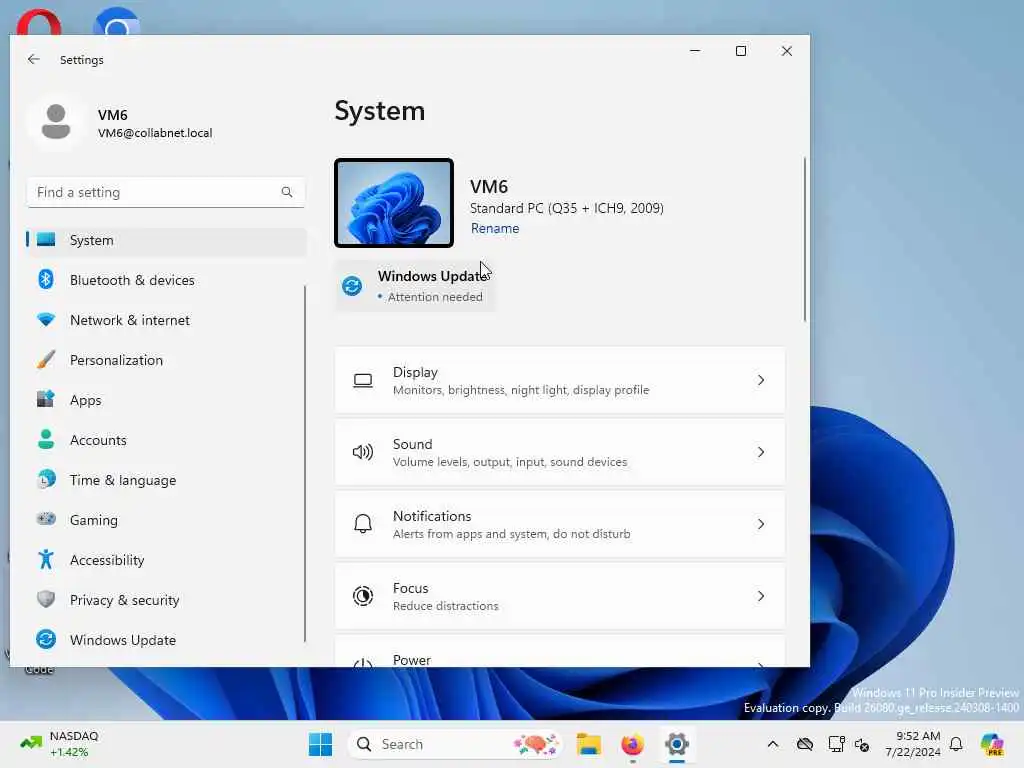The height and width of the screenshot is (768, 1024).
Task: Click the Privacy & security shield icon
Action: (46, 600)
